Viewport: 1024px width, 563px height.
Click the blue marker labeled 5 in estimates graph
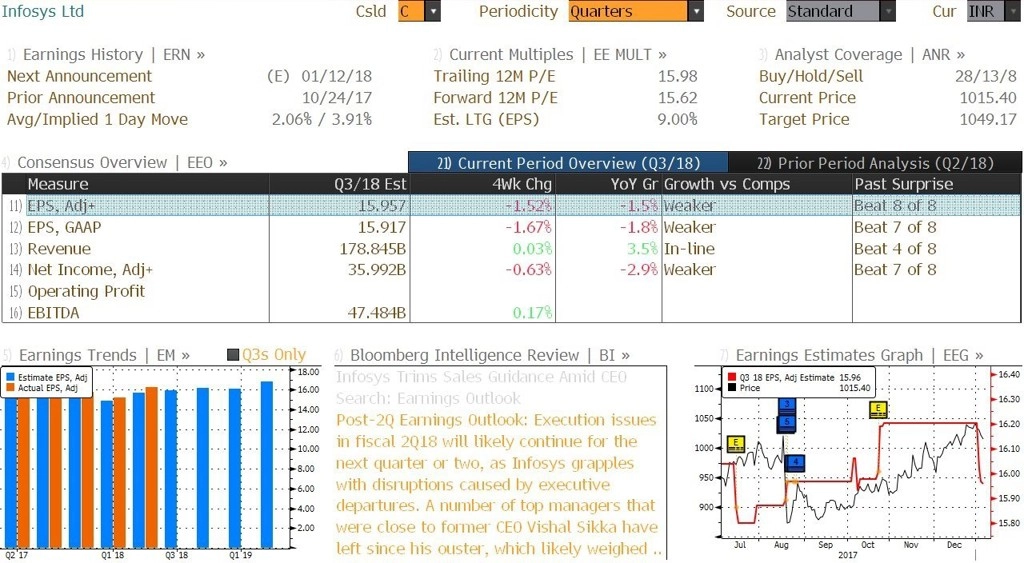(787, 423)
